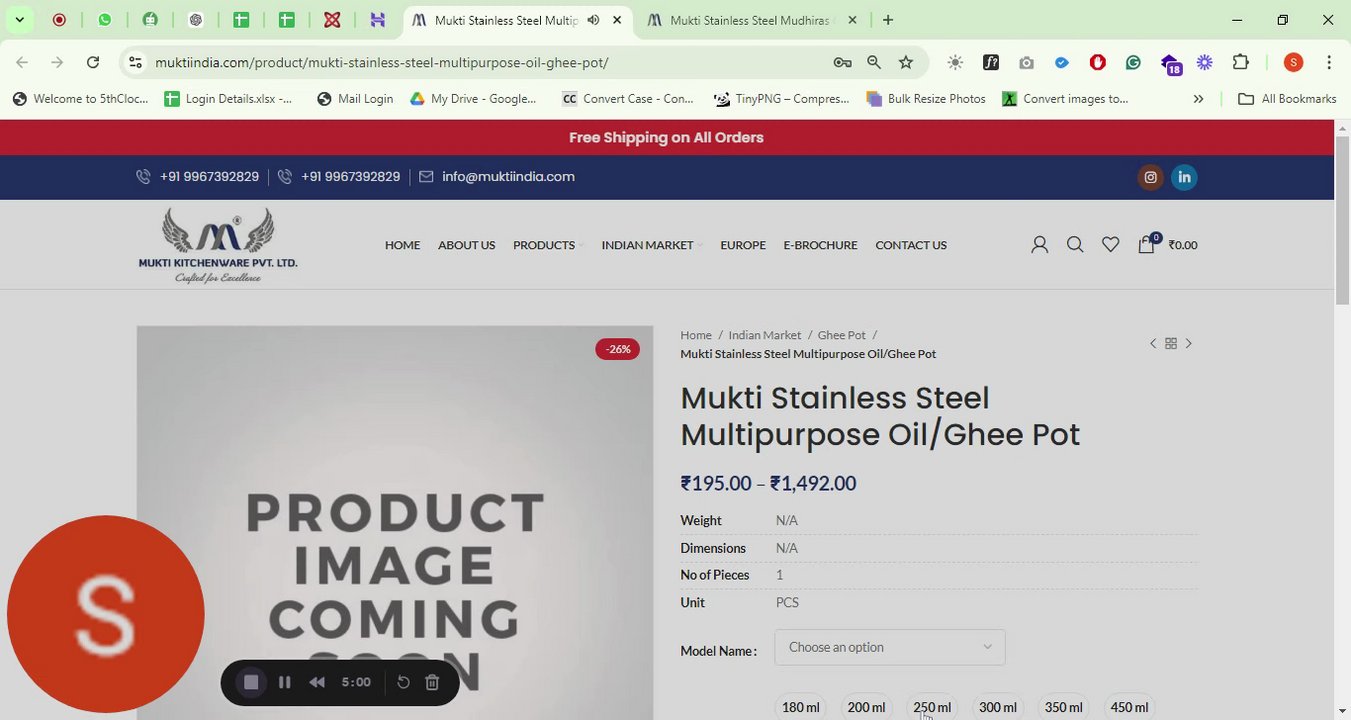This screenshot has height=720, width=1351.
Task: Open the saved passwords key icon
Action: coord(842,62)
